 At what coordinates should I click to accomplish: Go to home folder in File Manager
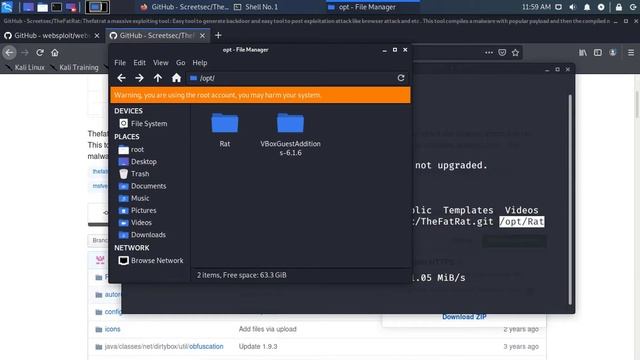tap(176, 78)
